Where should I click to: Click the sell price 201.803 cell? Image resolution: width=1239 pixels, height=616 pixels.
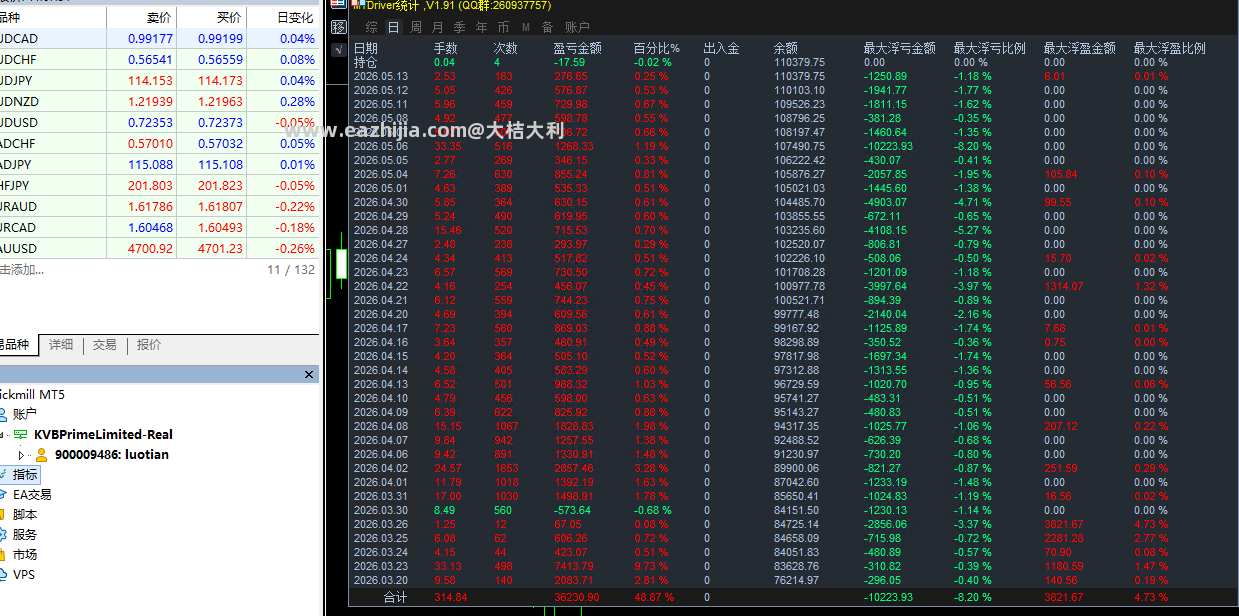[x=150, y=186]
